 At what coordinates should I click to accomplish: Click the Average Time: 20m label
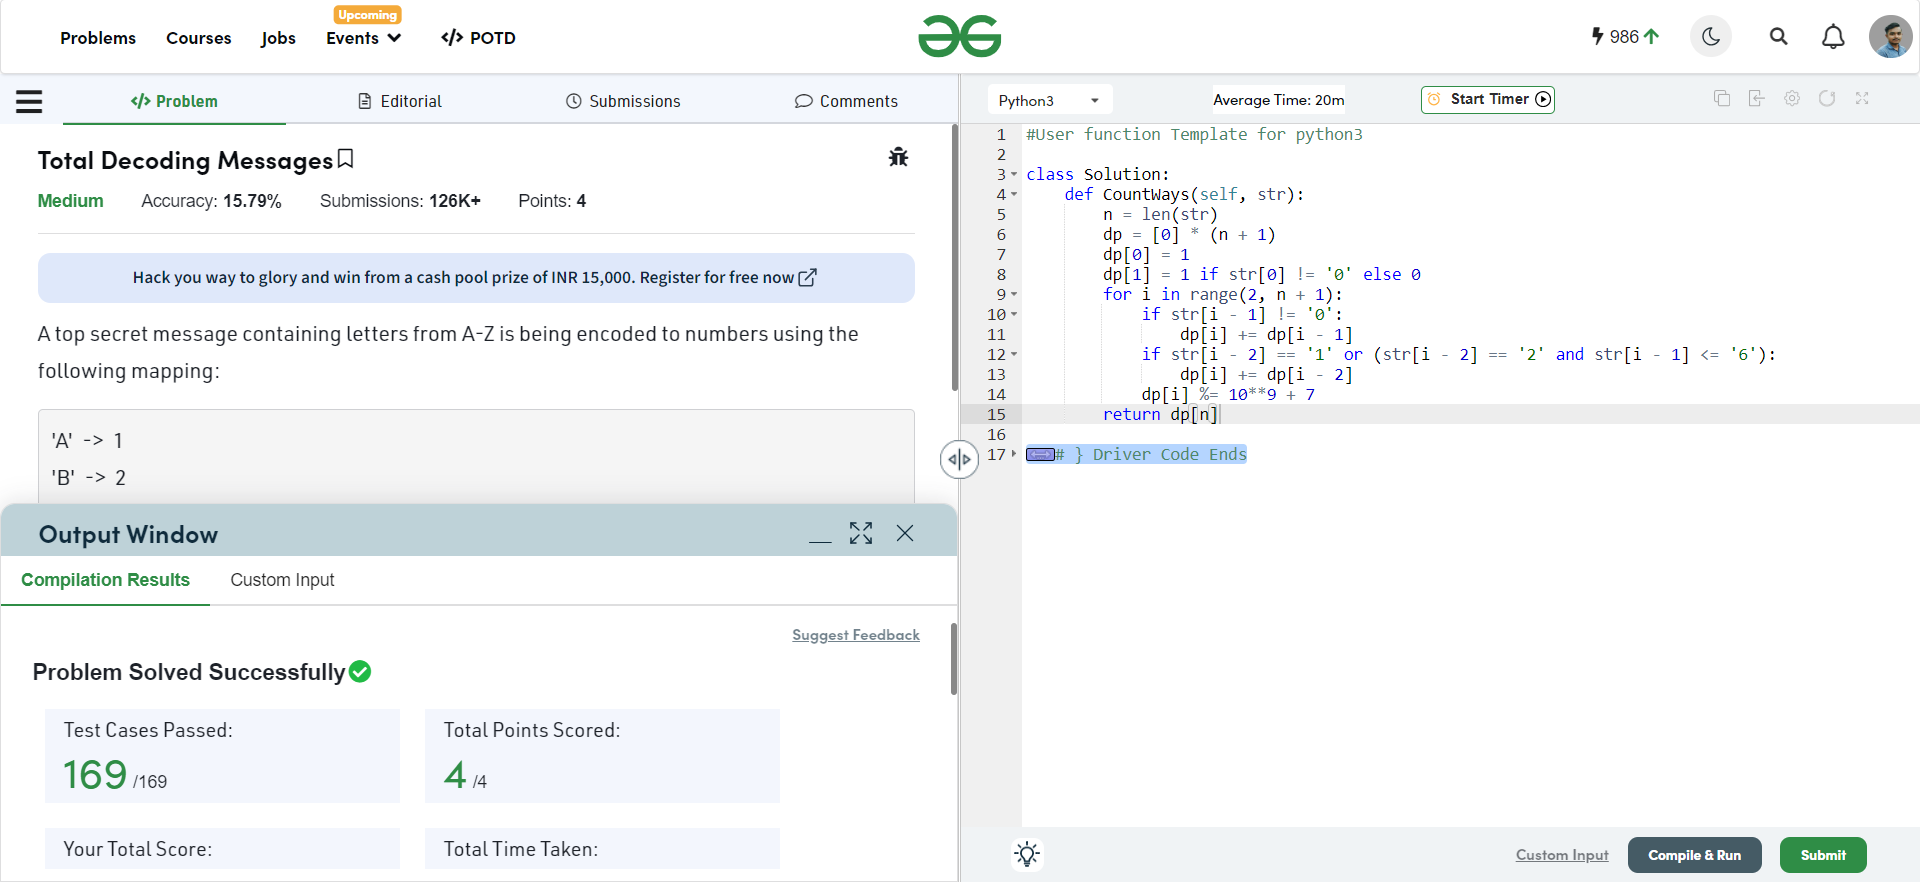tap(1278, 100)
